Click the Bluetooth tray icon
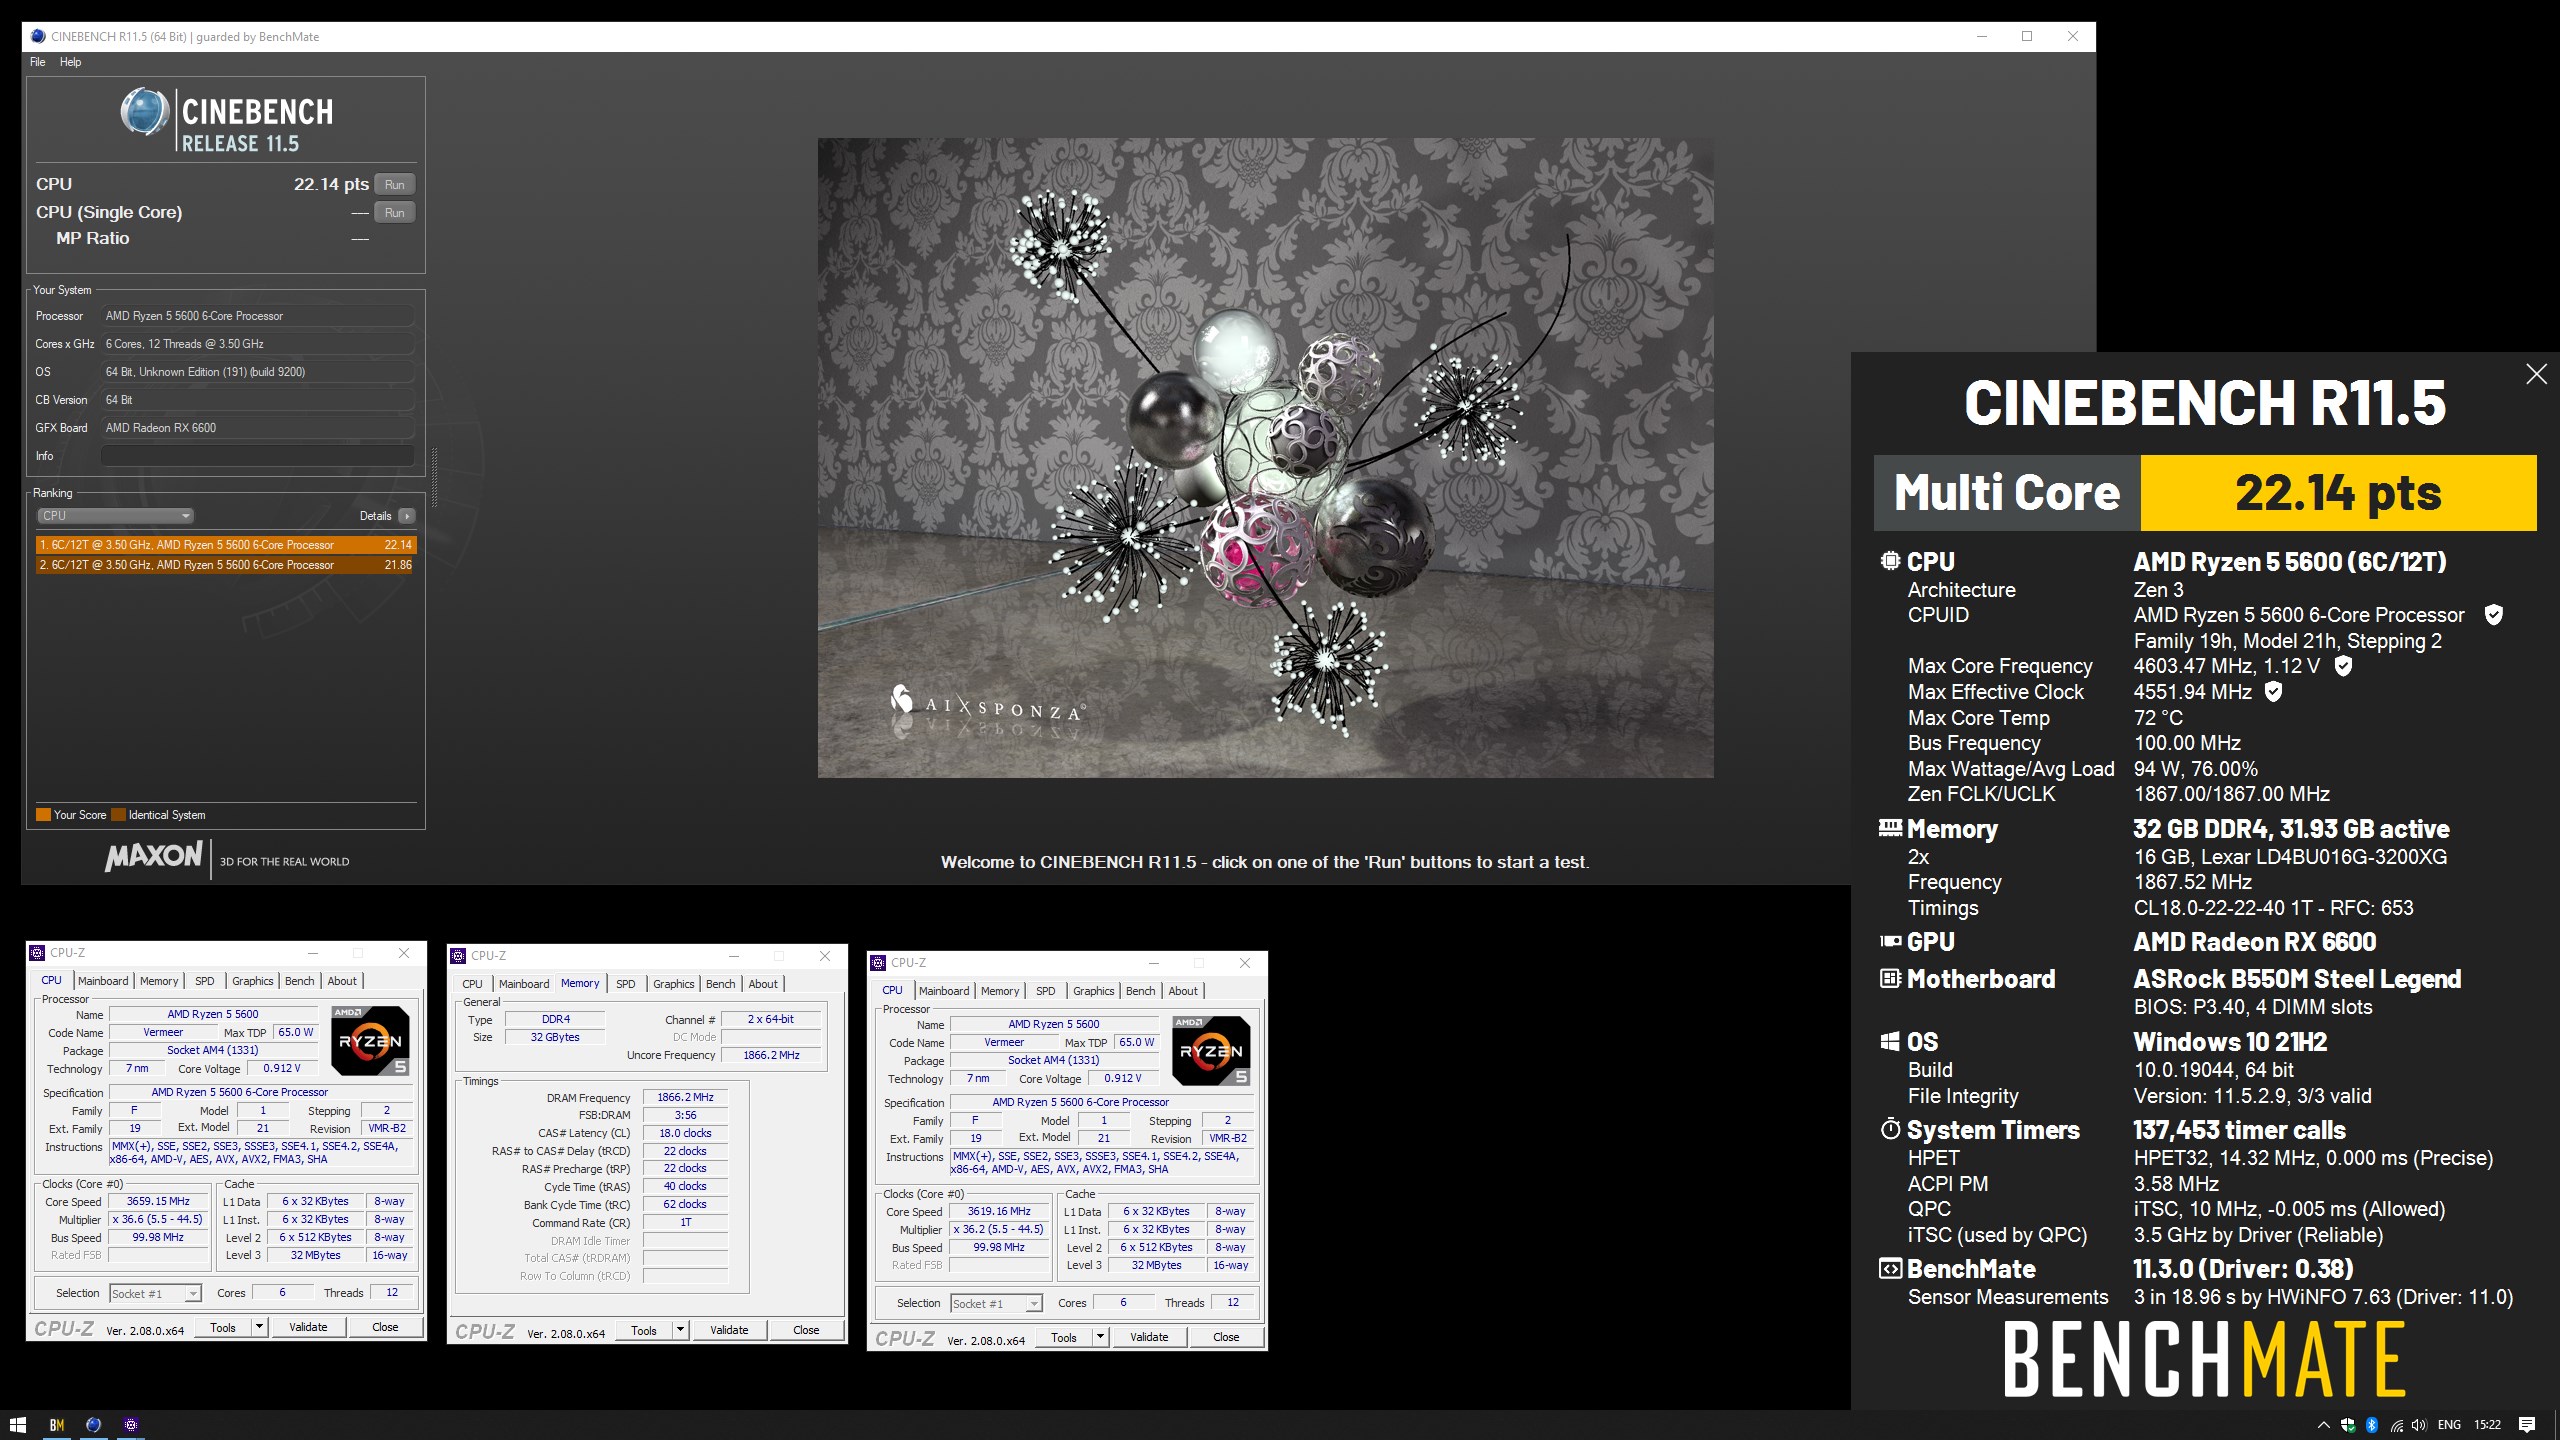2560x1440 pixels. point(2371,1425)
